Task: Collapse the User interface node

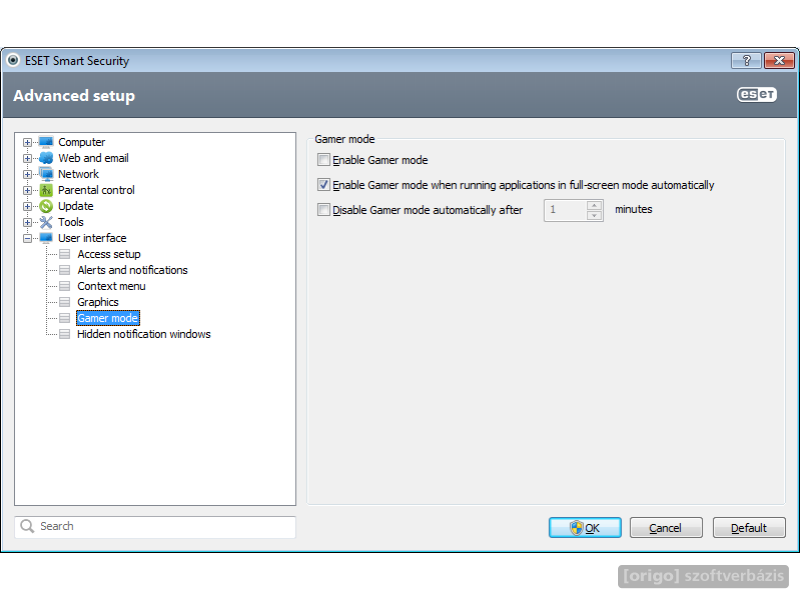Action: coord(28,238)
